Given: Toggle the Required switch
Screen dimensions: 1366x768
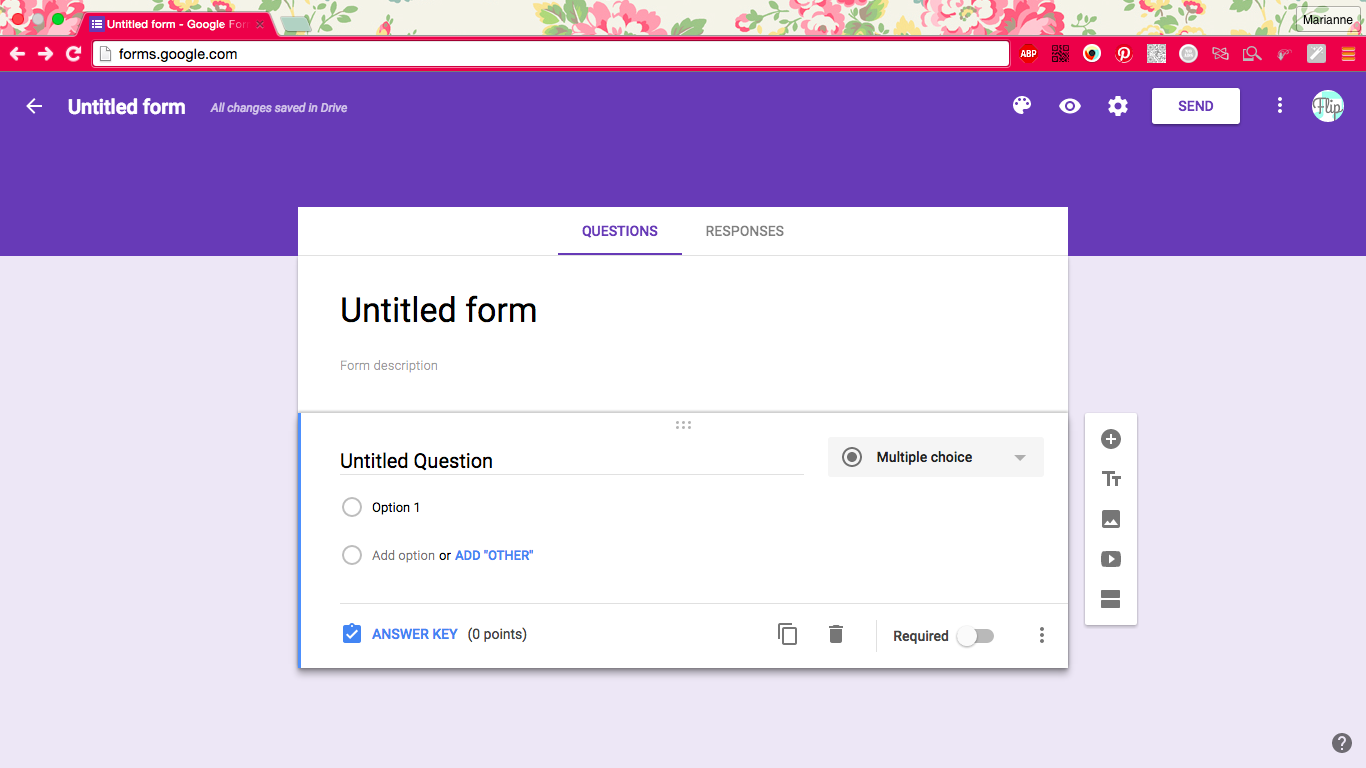Looking at the screenshot, I should (x=975, y=636).
